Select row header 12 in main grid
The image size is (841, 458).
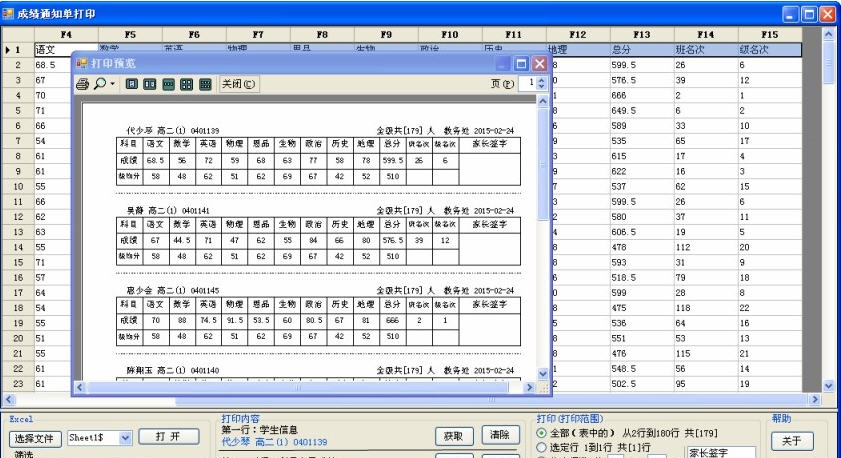point(18,217)
